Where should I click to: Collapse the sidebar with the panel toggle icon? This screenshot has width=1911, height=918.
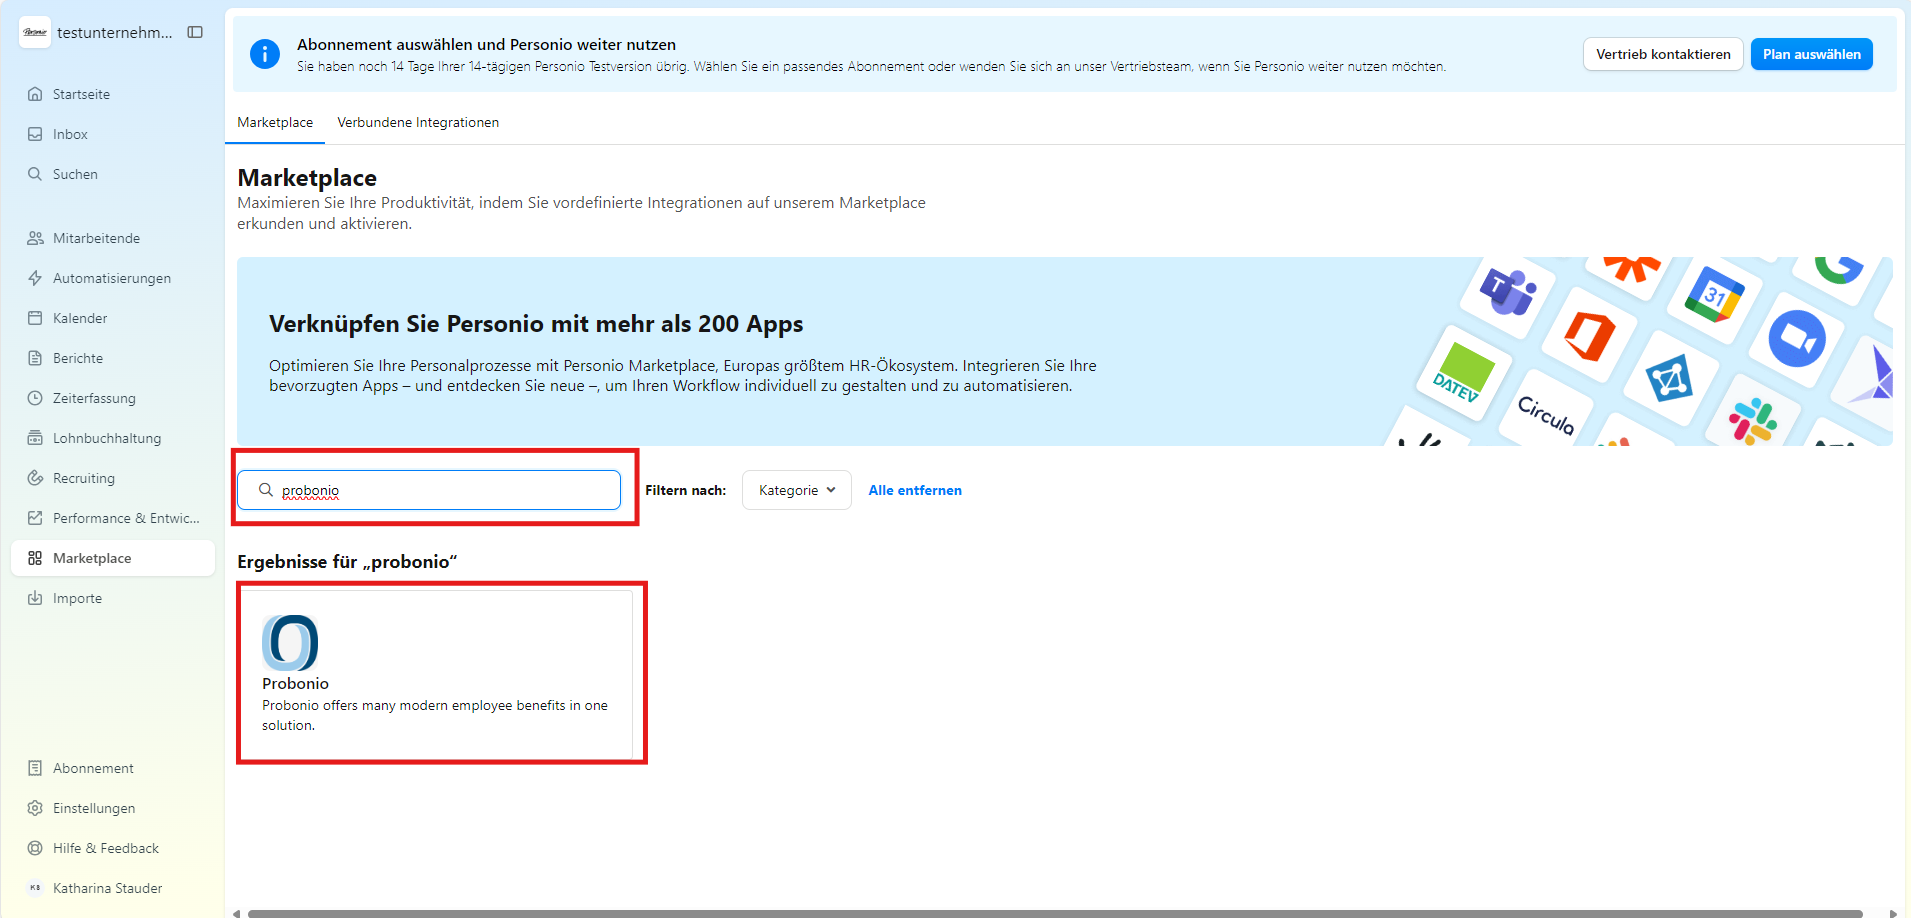pyautogui.click(x=195, y=32)
